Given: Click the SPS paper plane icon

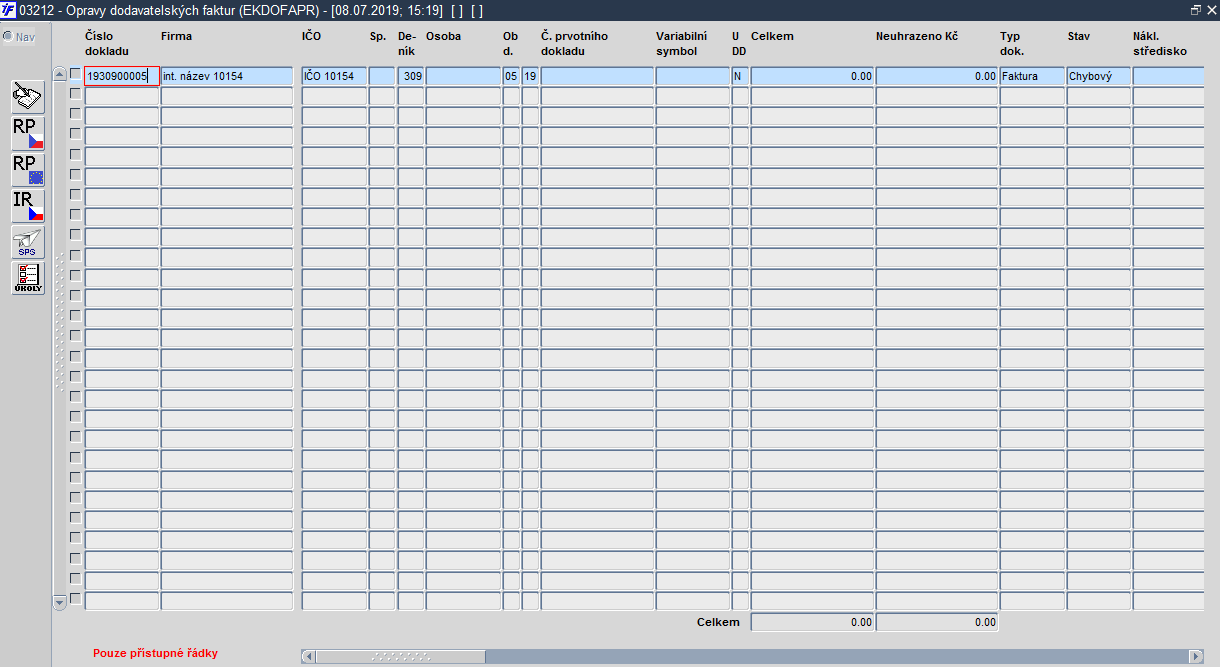Looking at the screenshot, I should (x=28, y=242).
